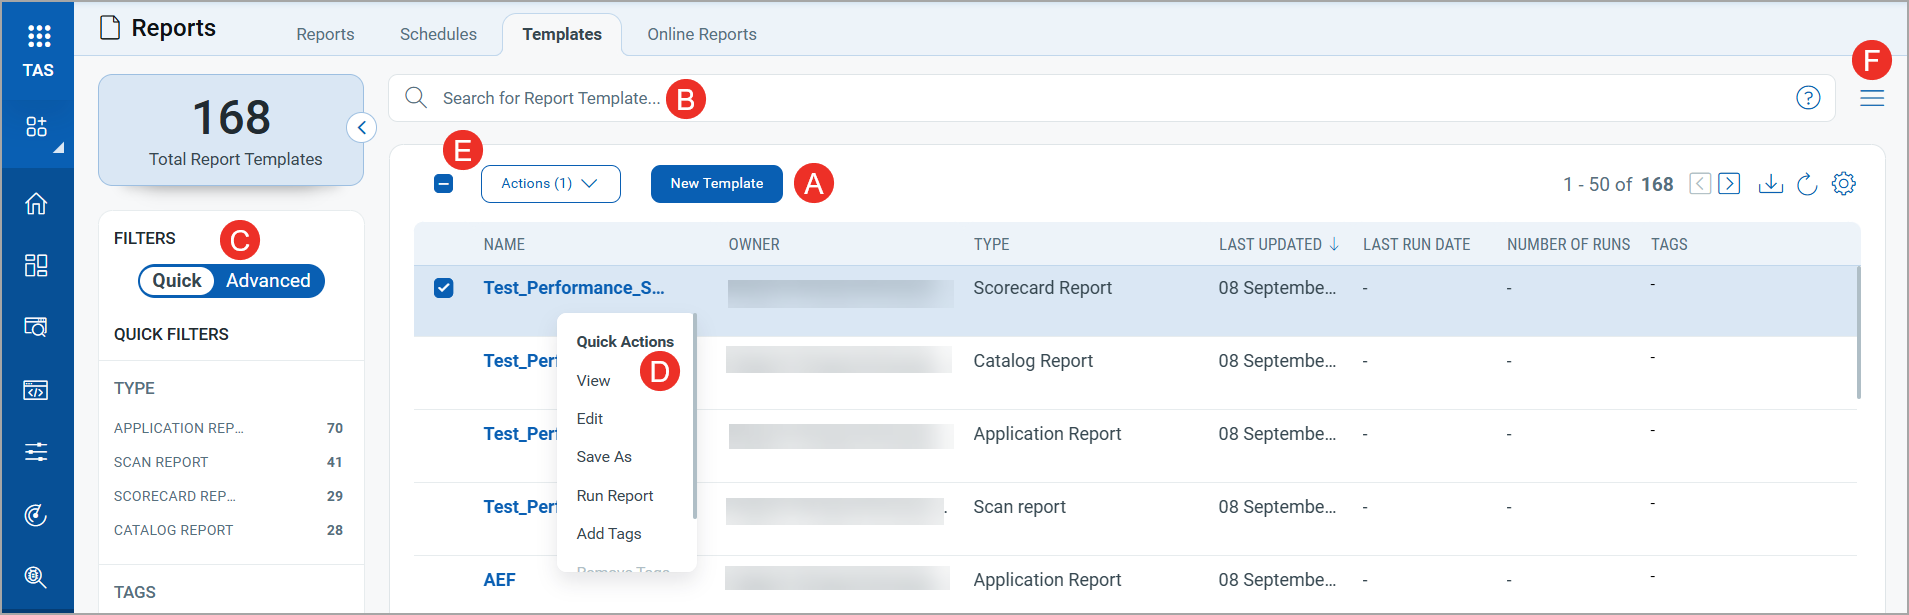Open the AEF template link
Image resolution: width=1909 pixels, height=615 pixels.
[x=499, y=580]
